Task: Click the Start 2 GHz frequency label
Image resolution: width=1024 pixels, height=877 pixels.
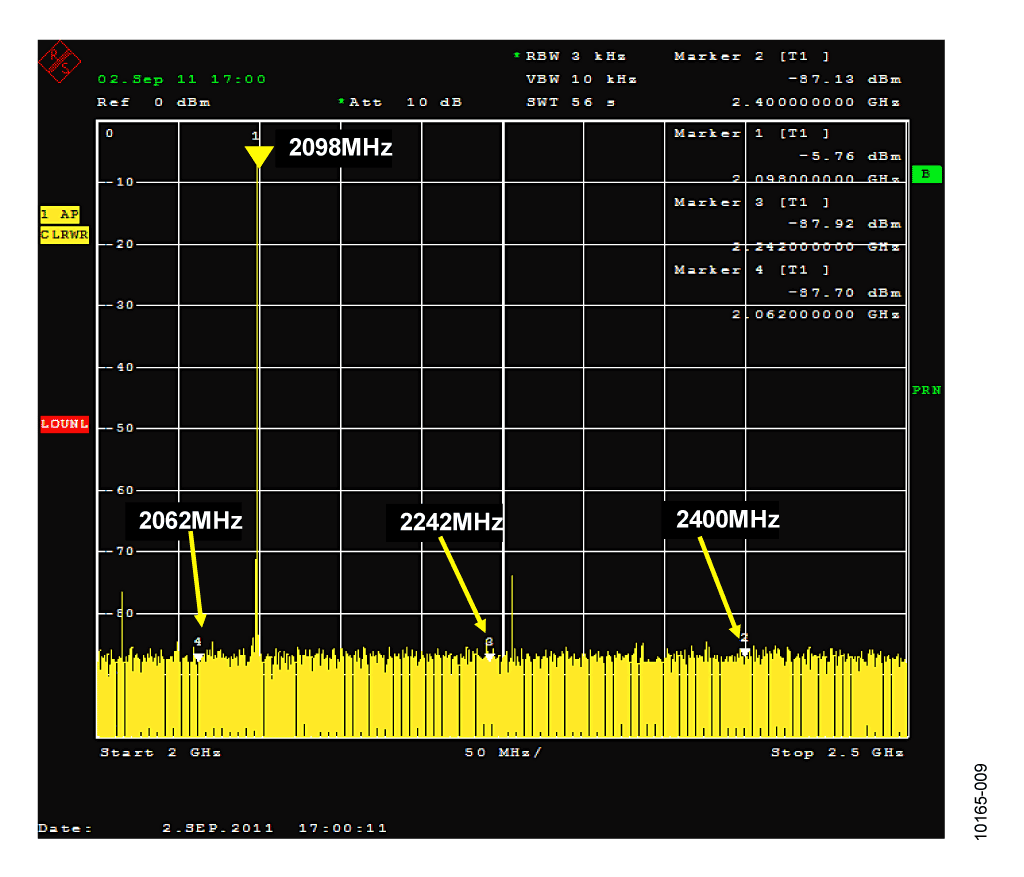Action: 161,752
